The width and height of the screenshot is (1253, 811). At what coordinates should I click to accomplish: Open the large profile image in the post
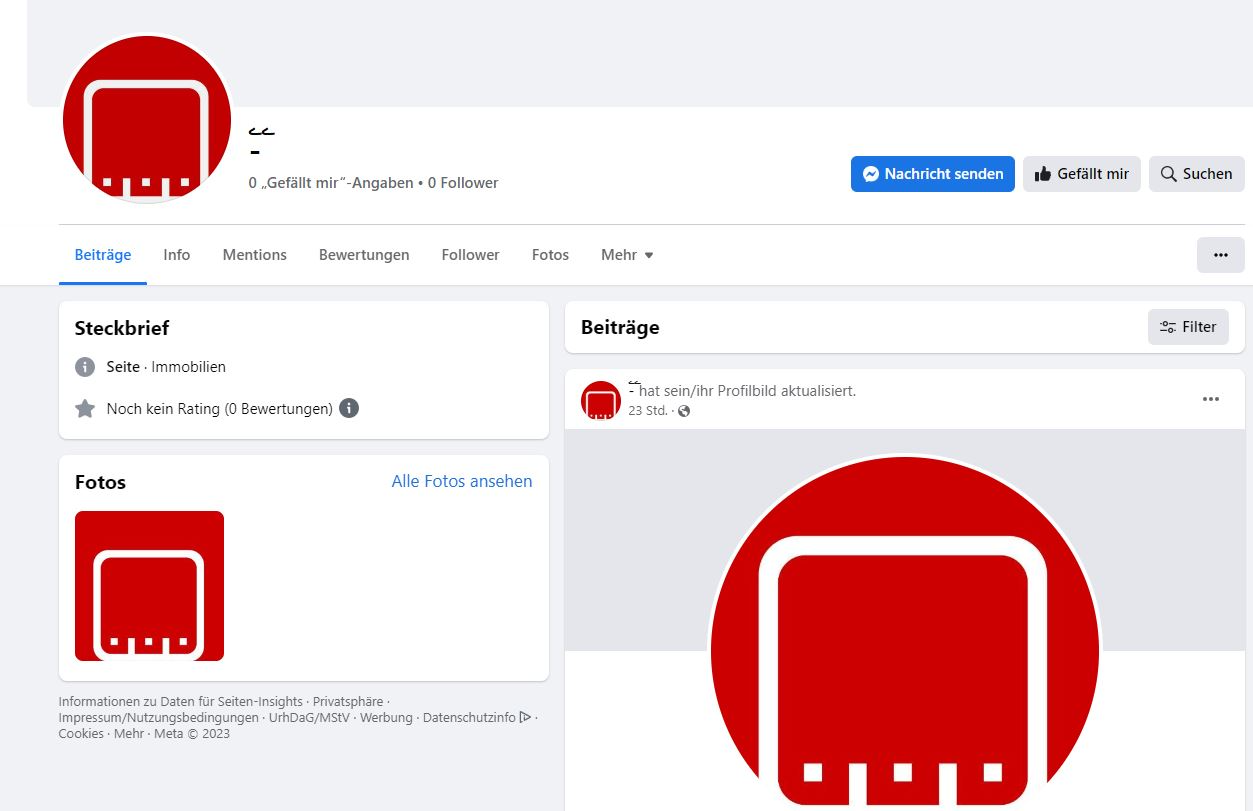pyautogui.click(x=904, y=635)
